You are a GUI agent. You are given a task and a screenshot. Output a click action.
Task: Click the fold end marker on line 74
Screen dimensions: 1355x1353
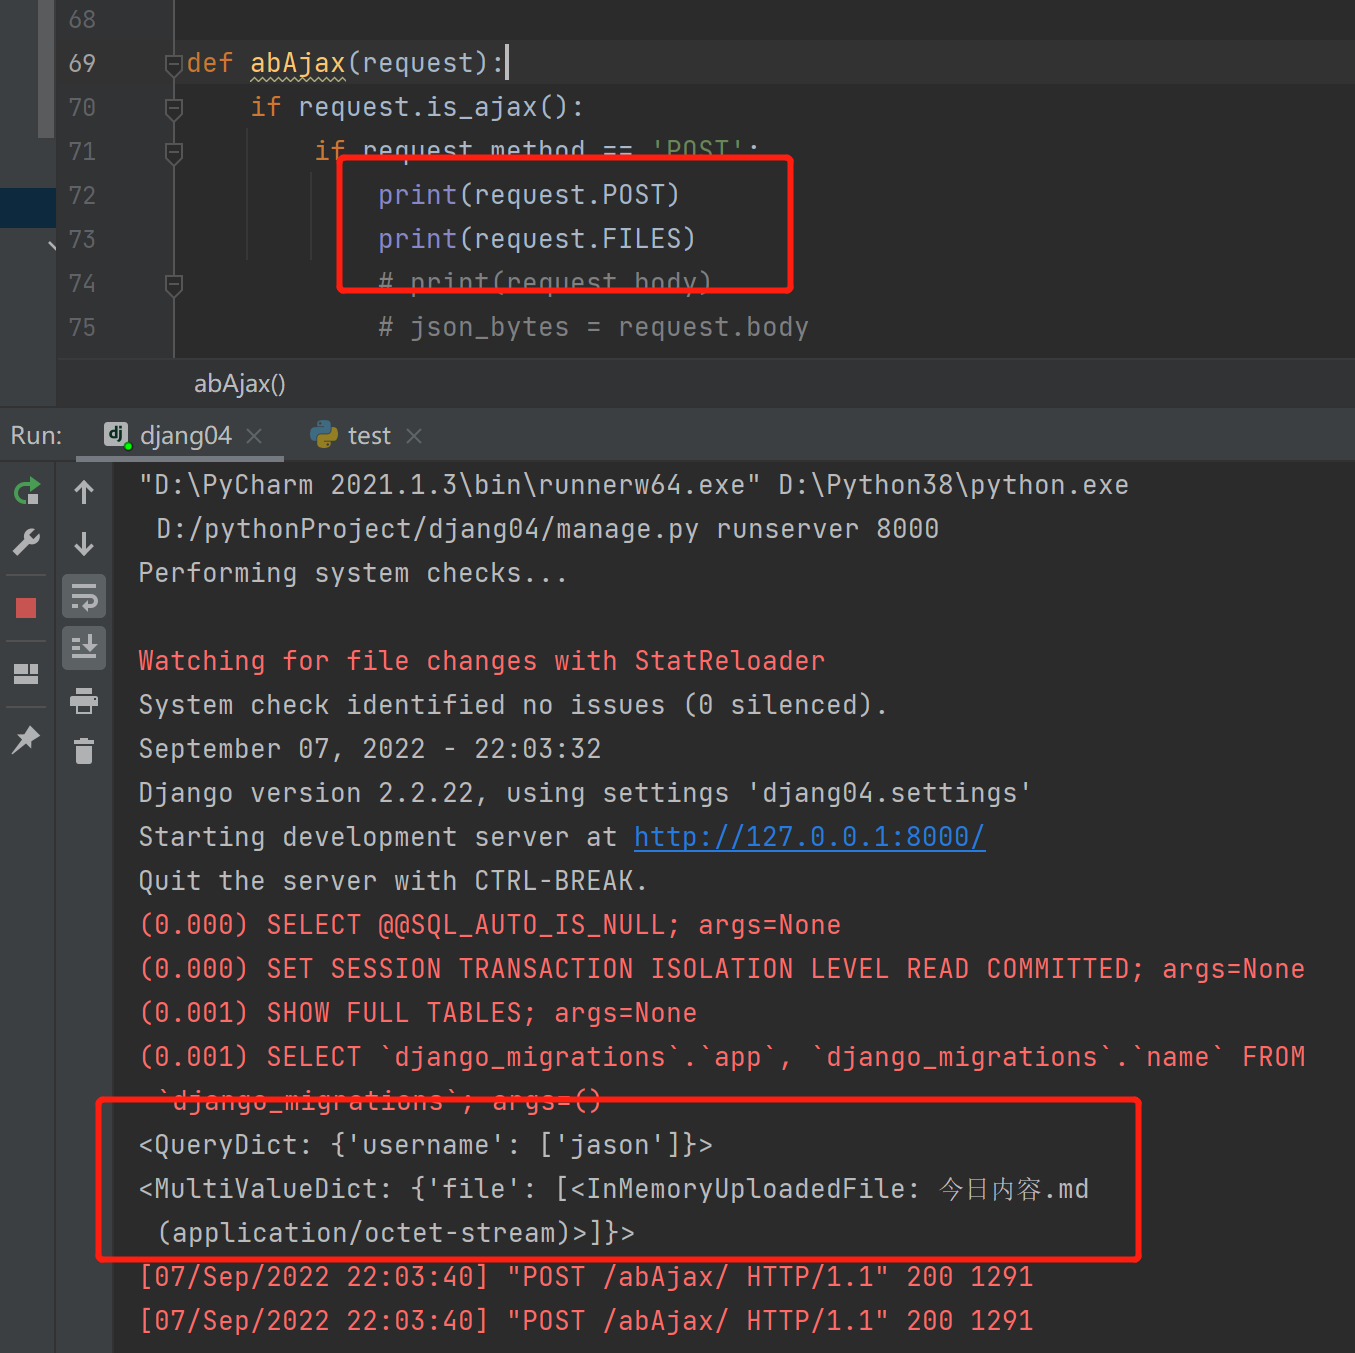coord(174,285)
